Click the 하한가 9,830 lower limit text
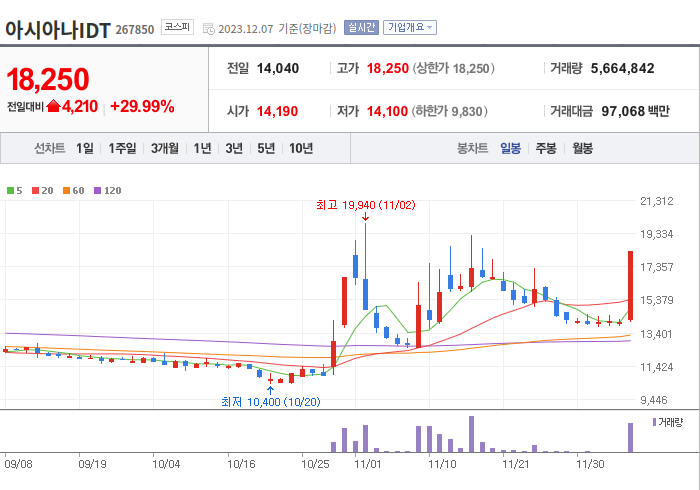This screenshot has height=490, width=700. pyautogui.click(x=450, y=111)
